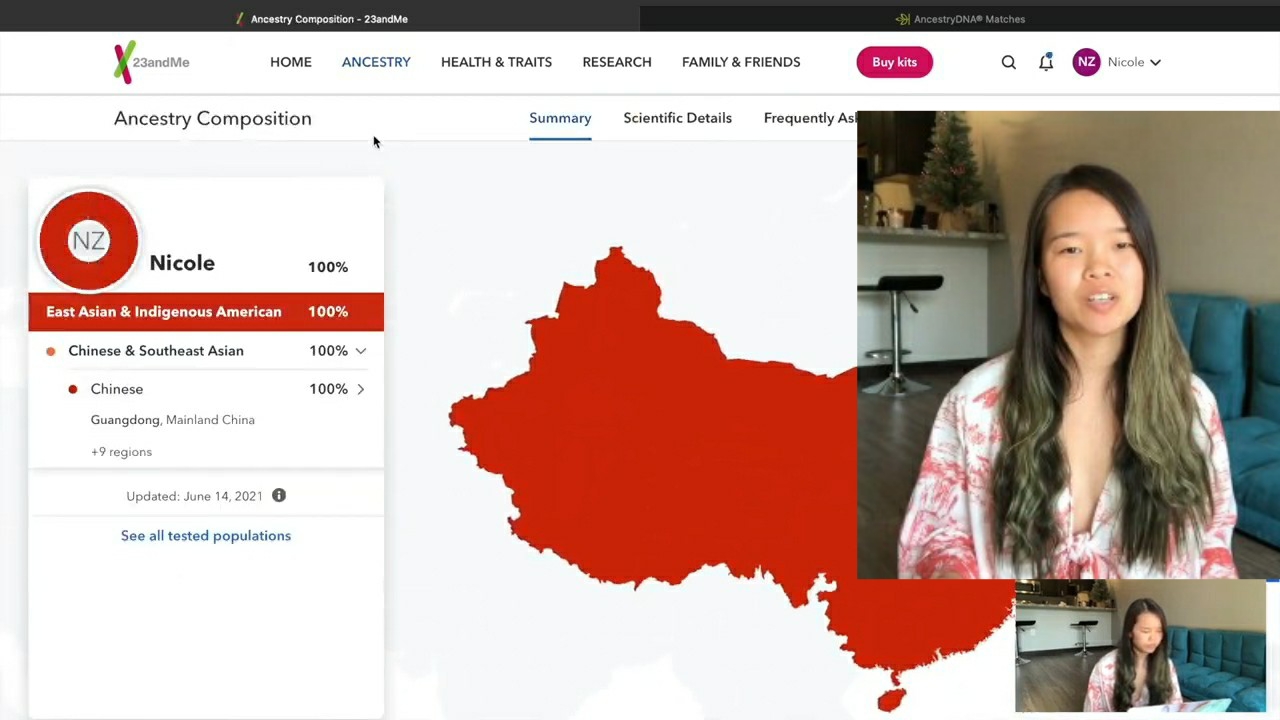Click the AncestryDNA tab favicon
The image size is (1280, 720).
pyautogui.click(x=902, y=19)
